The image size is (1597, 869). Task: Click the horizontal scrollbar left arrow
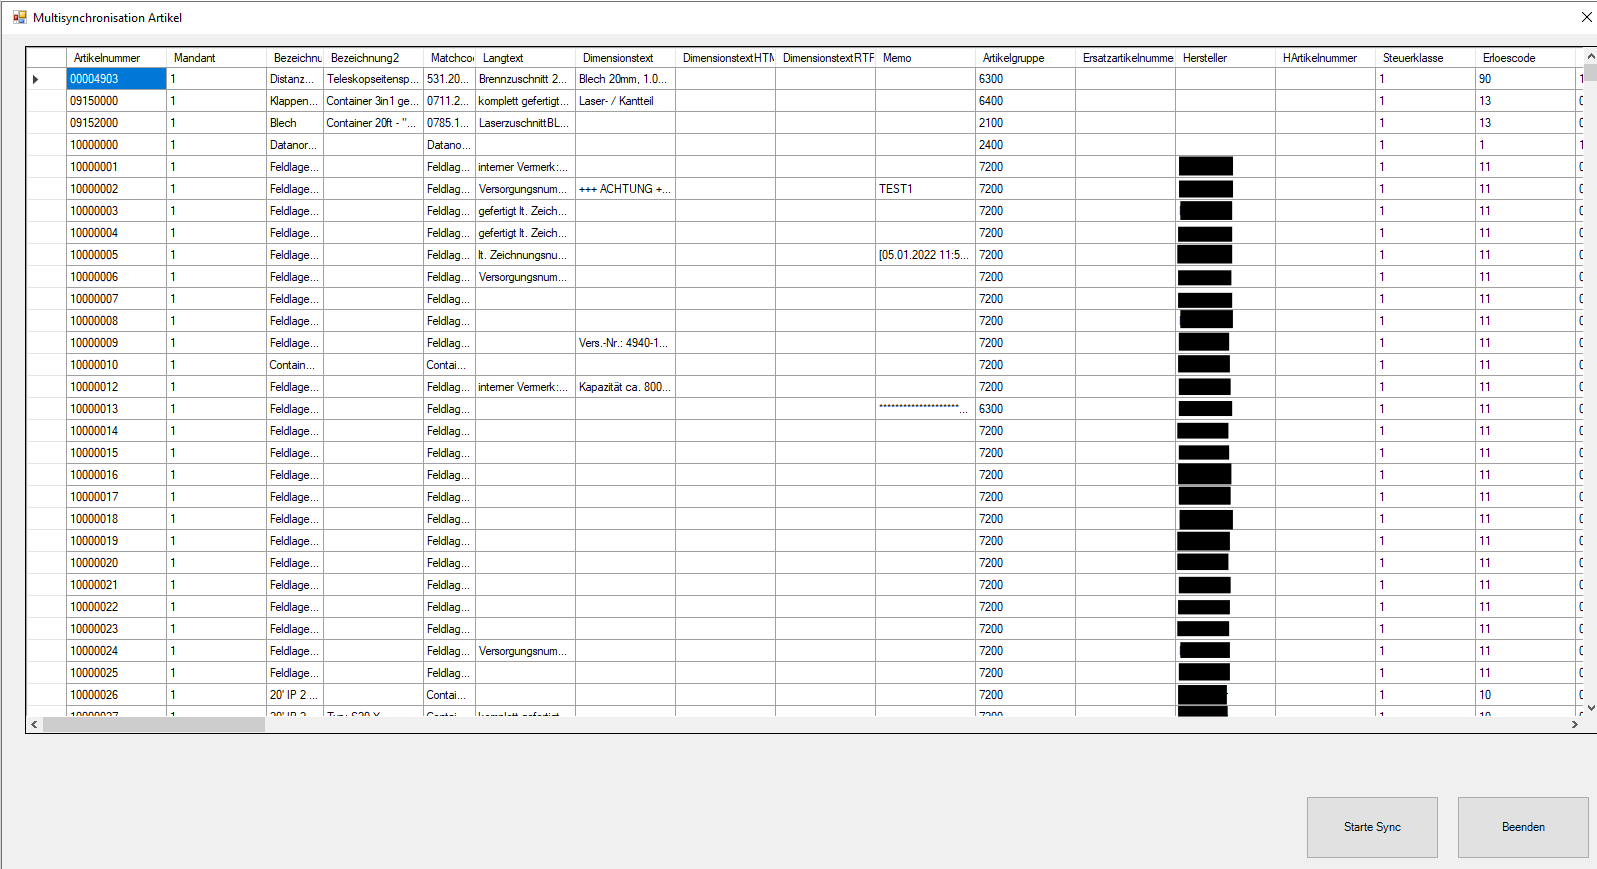pyautogui.click(x=34, y=724)
